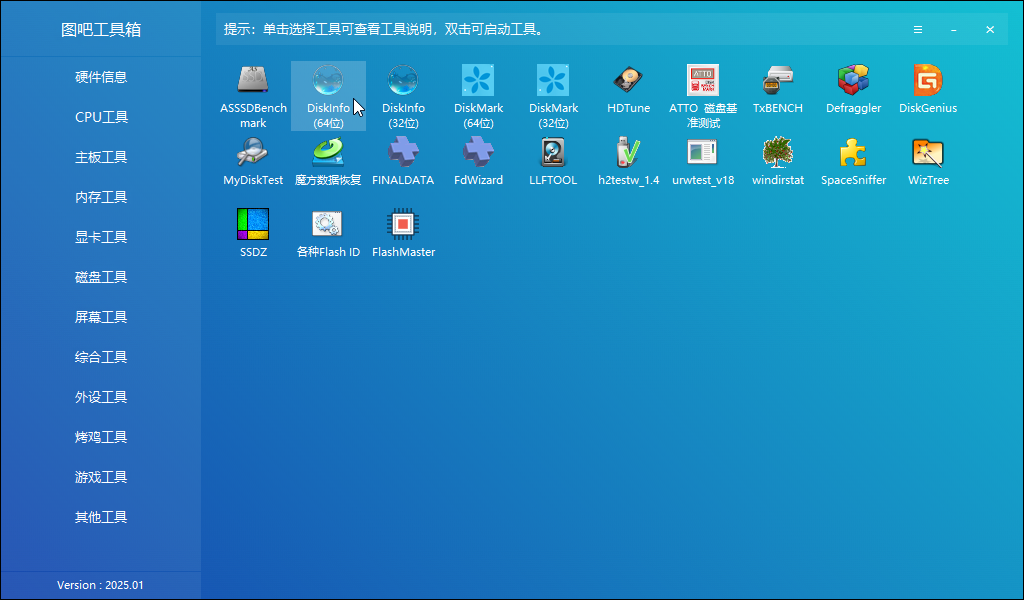Select the FdWizard tool icon

(479, 152)
